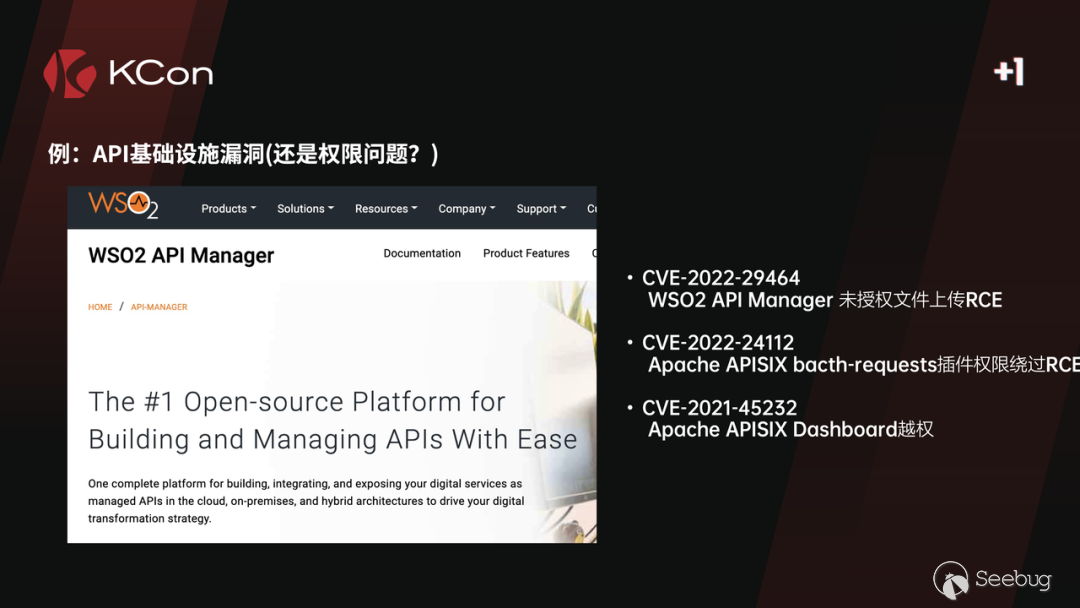Click the '#1 Open-source Platform' headline
Screen dimensions: 1080x608
pyautogui.click(x=333, y=420)
